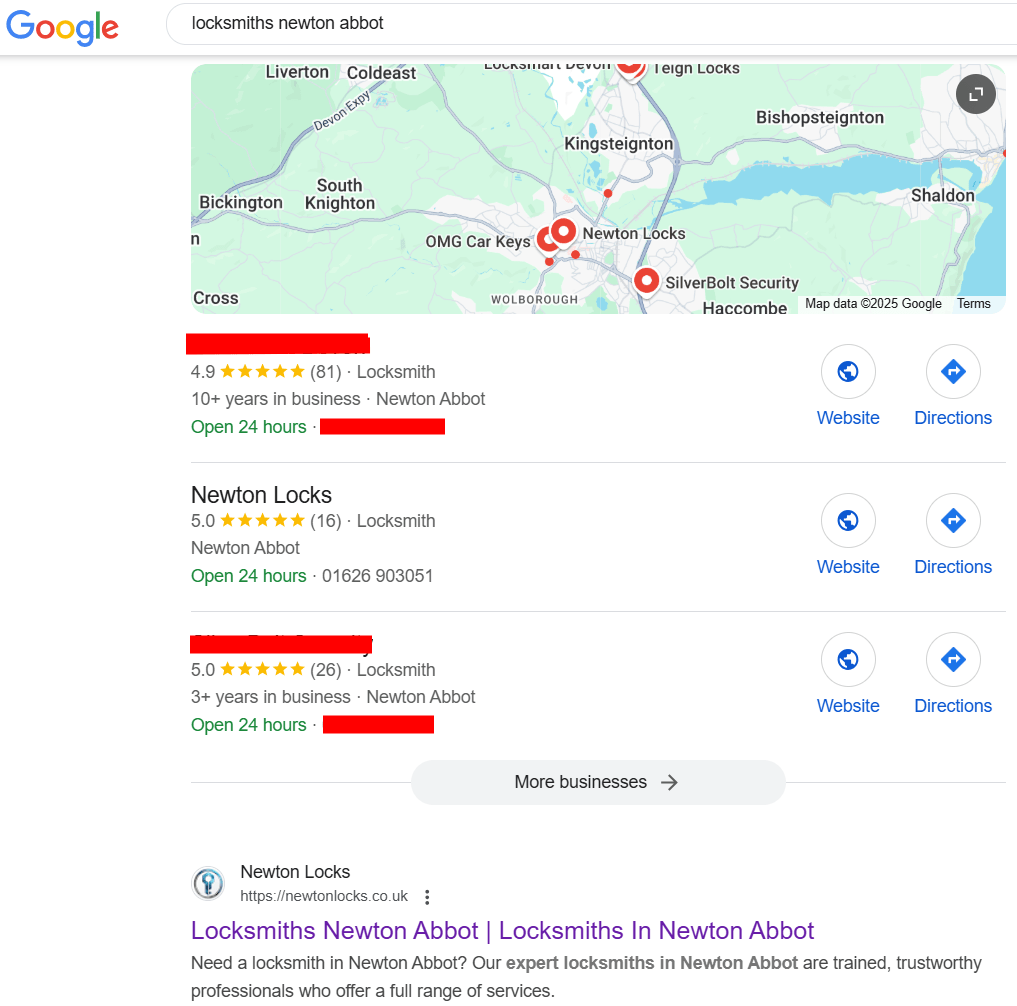Click the Teign Locks map pin
Image resolution: width=1017 pixels, height=1006 pixels.
(x=629, y=66)
